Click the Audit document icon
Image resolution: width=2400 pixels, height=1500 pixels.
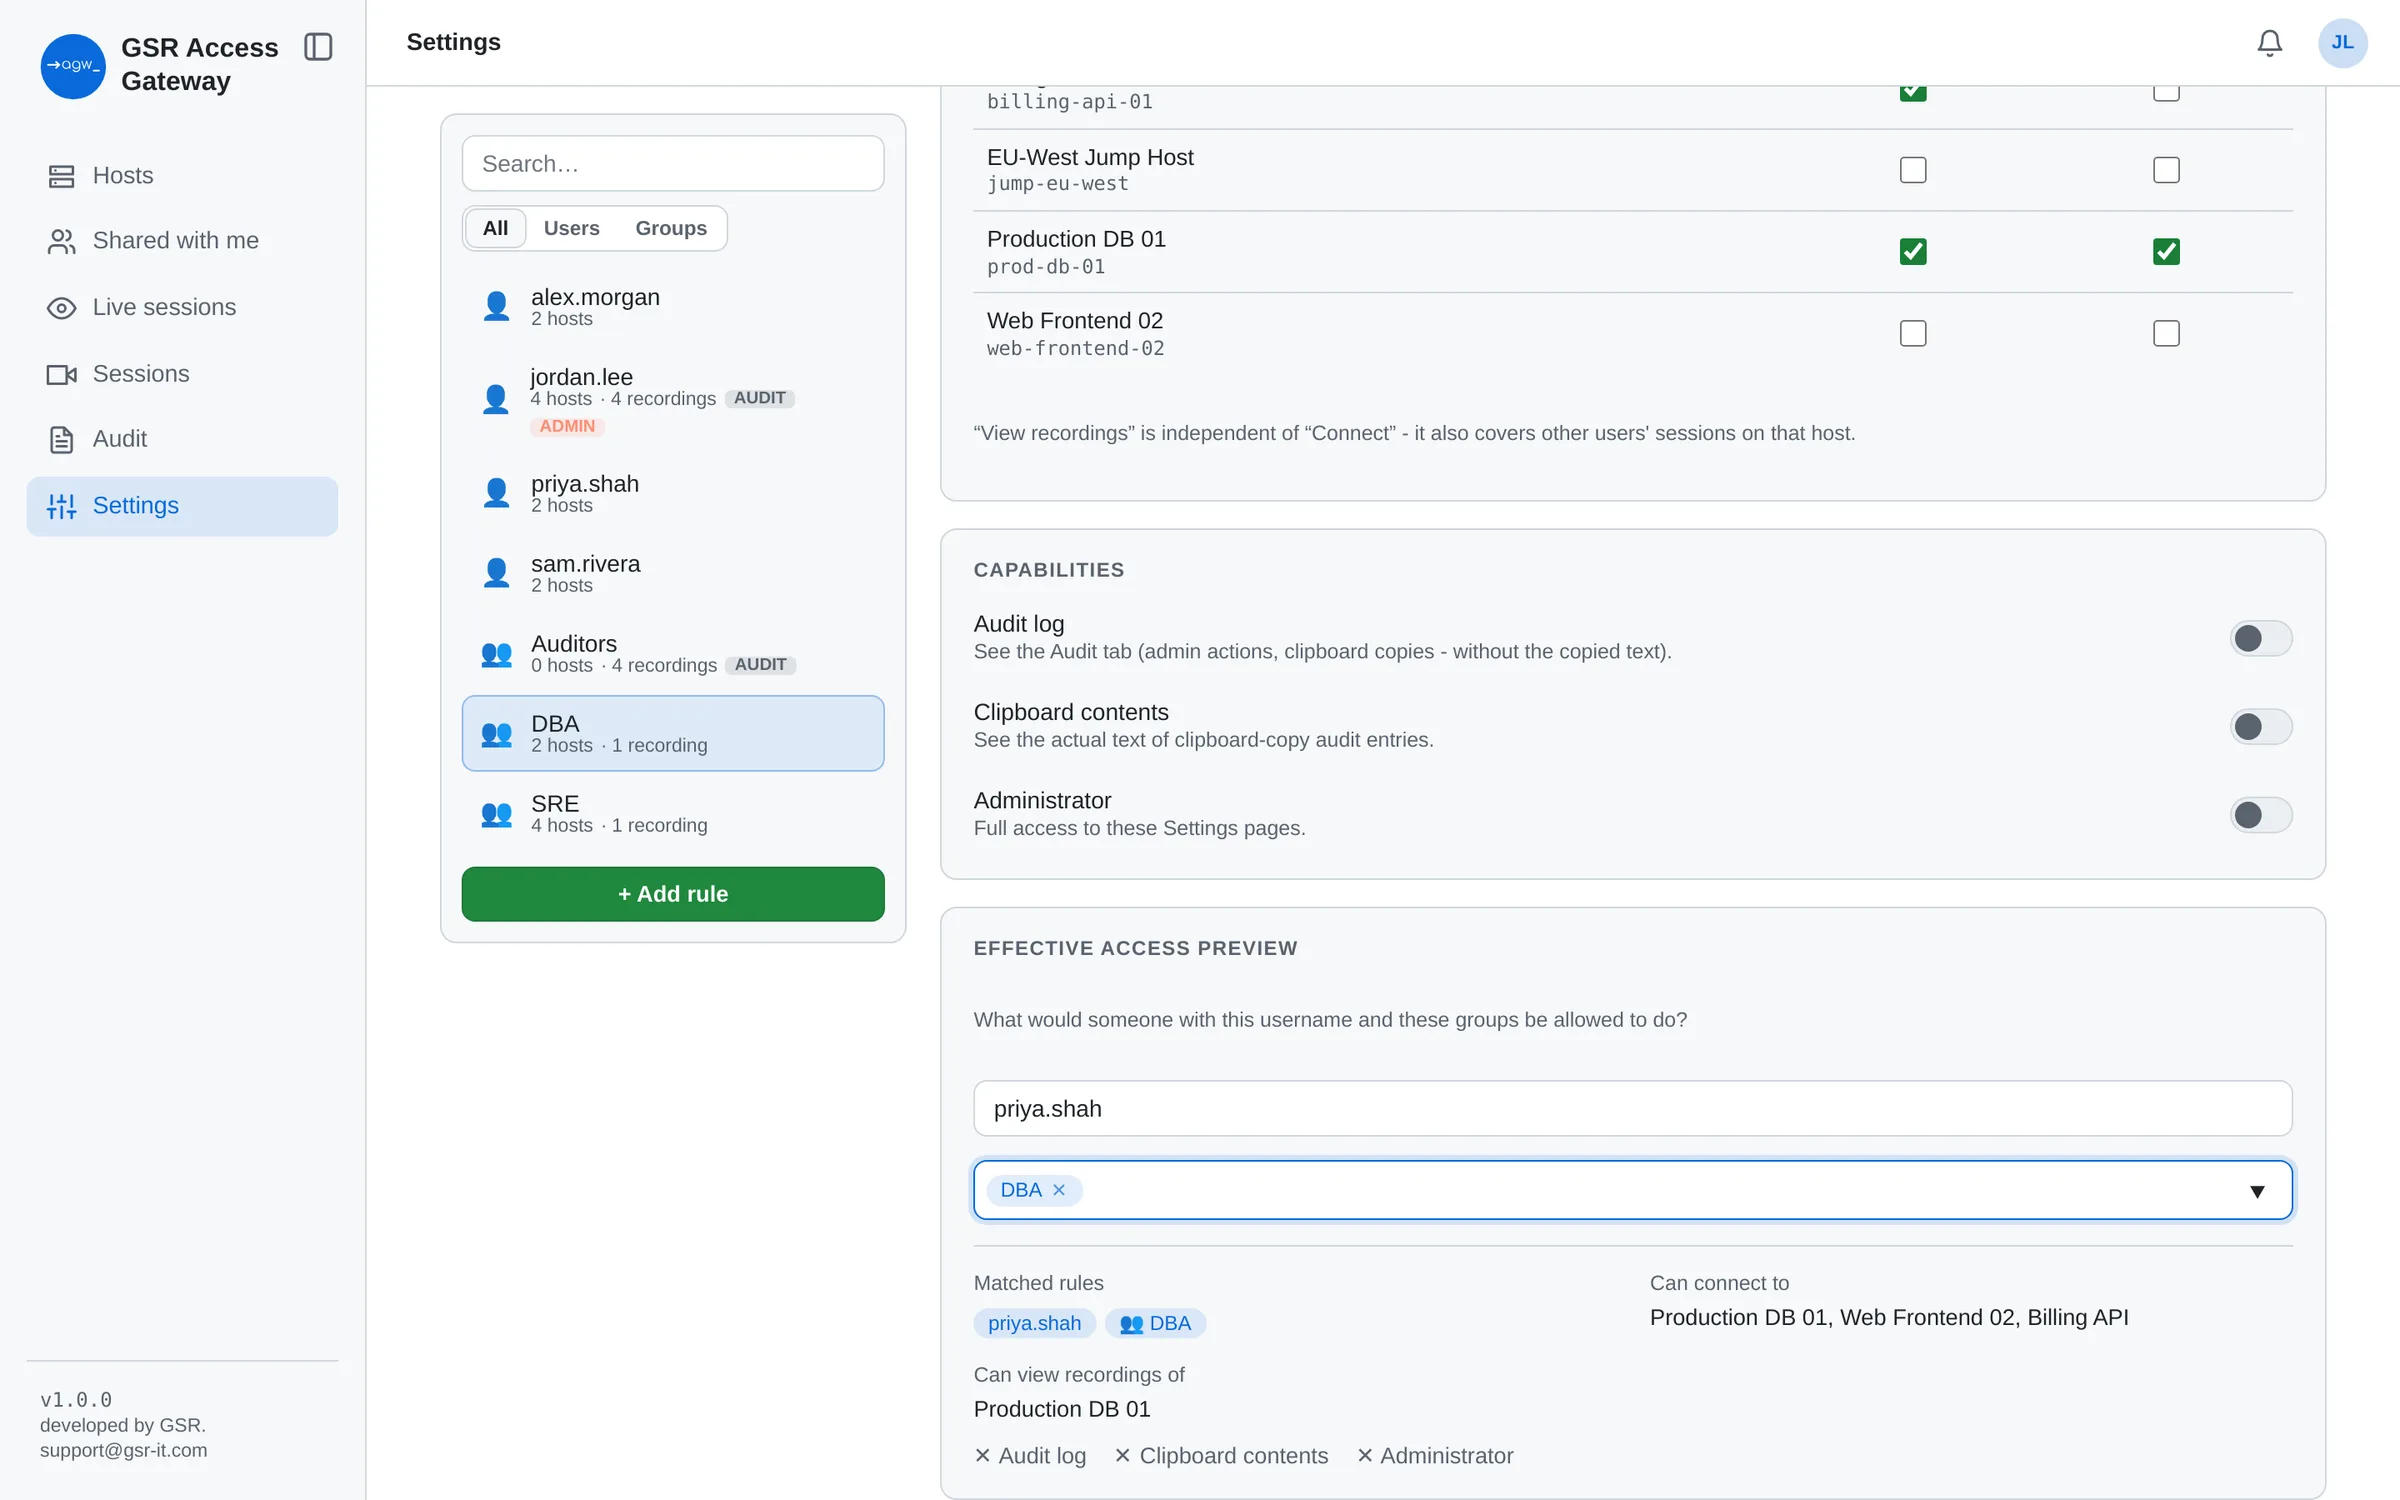[x=62, y=440]
